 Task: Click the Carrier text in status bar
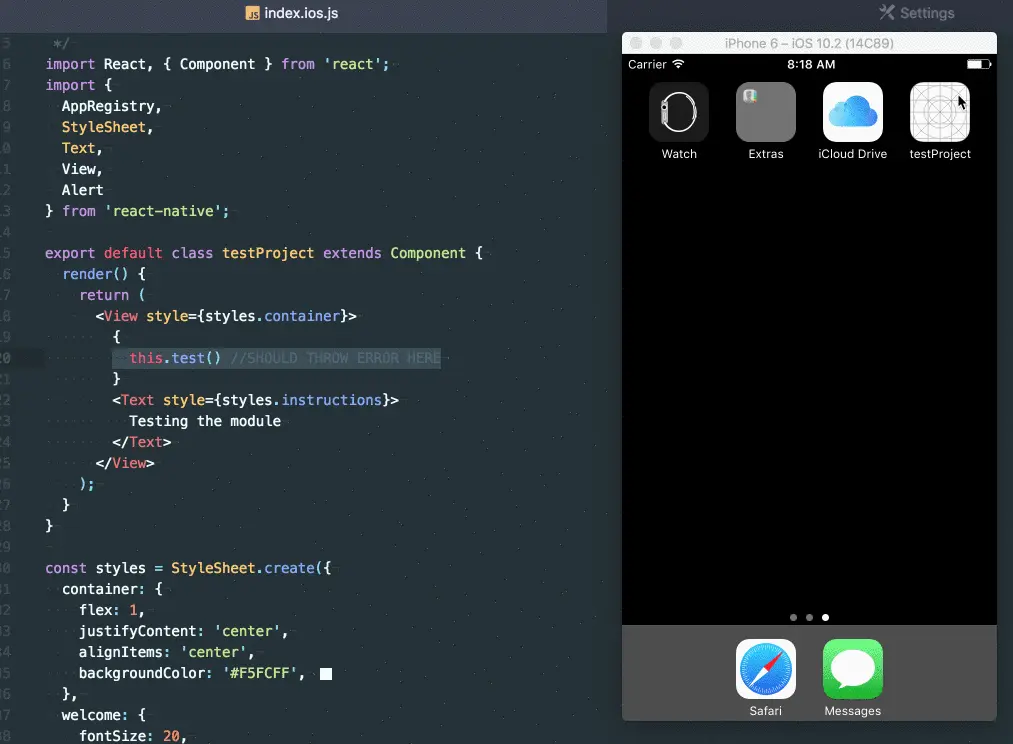[647, 65]
